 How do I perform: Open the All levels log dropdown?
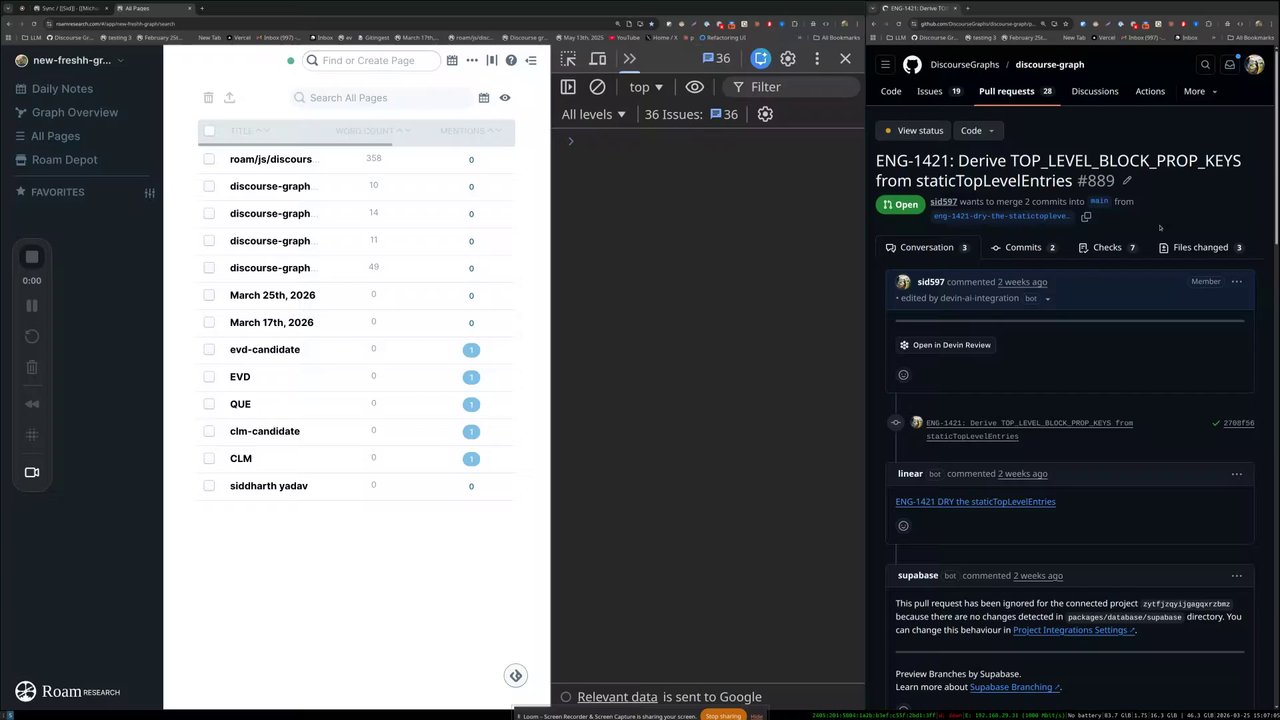(x=594, y=114)
